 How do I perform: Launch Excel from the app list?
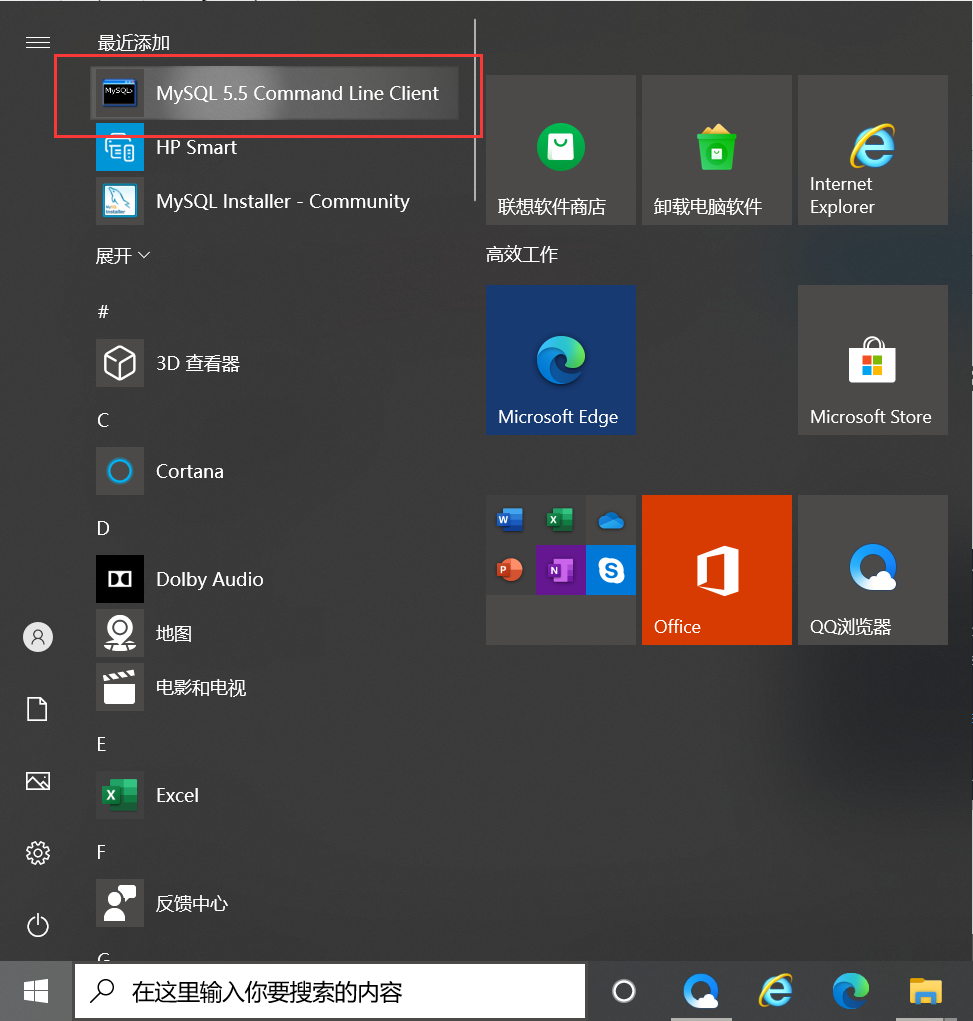coord(274,795)
